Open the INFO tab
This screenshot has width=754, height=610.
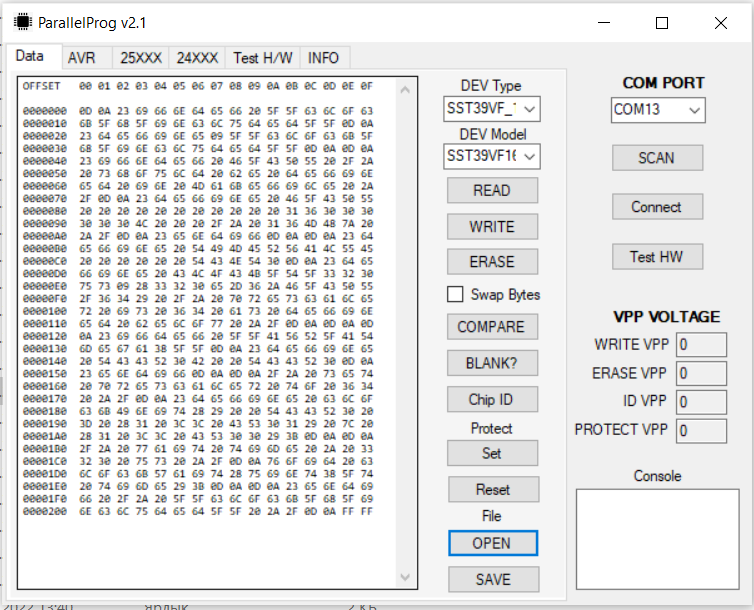pos(325,58)
